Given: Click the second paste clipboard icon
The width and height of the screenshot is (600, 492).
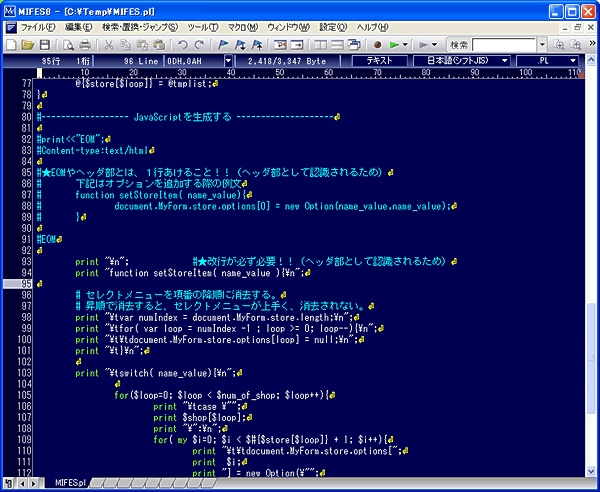Looking at the screenshot, I should pos(159,45).
